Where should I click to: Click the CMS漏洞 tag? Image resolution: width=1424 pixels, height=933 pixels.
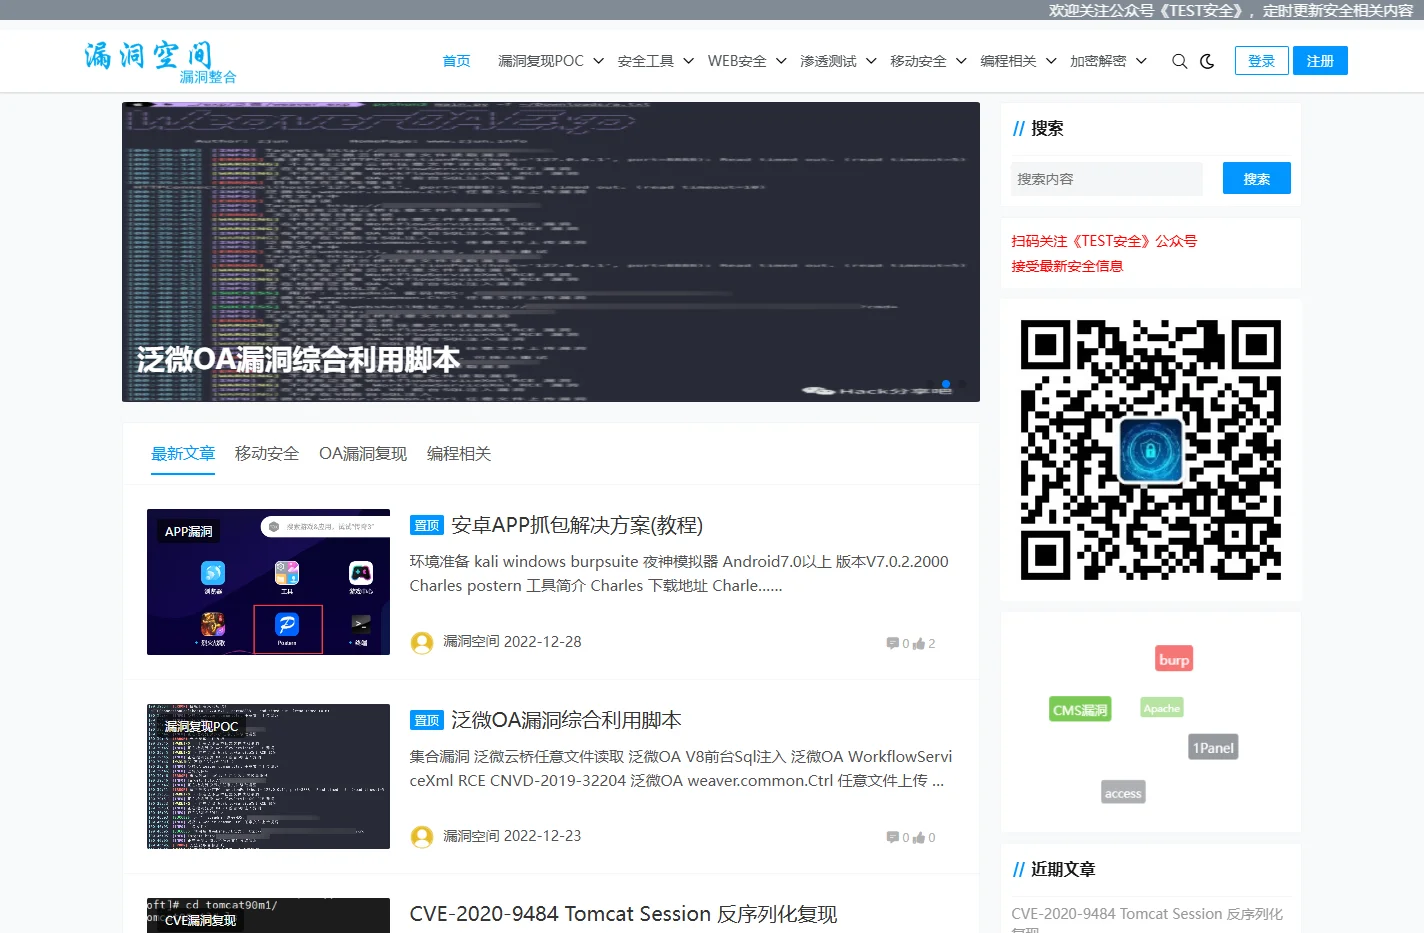(1080, 710)
